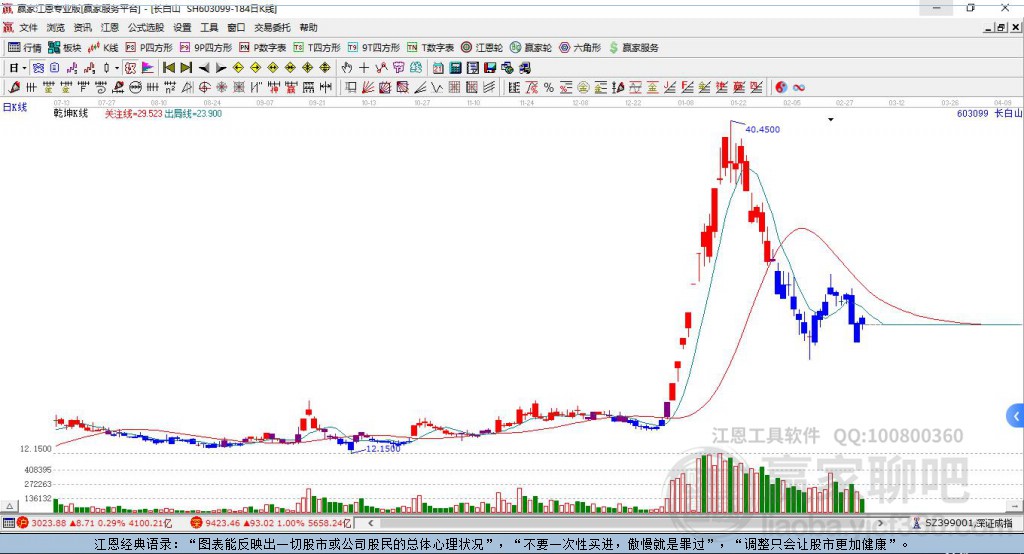
Task: Click the 乾坤K线 indicator label
Action: tap(71, 114)
